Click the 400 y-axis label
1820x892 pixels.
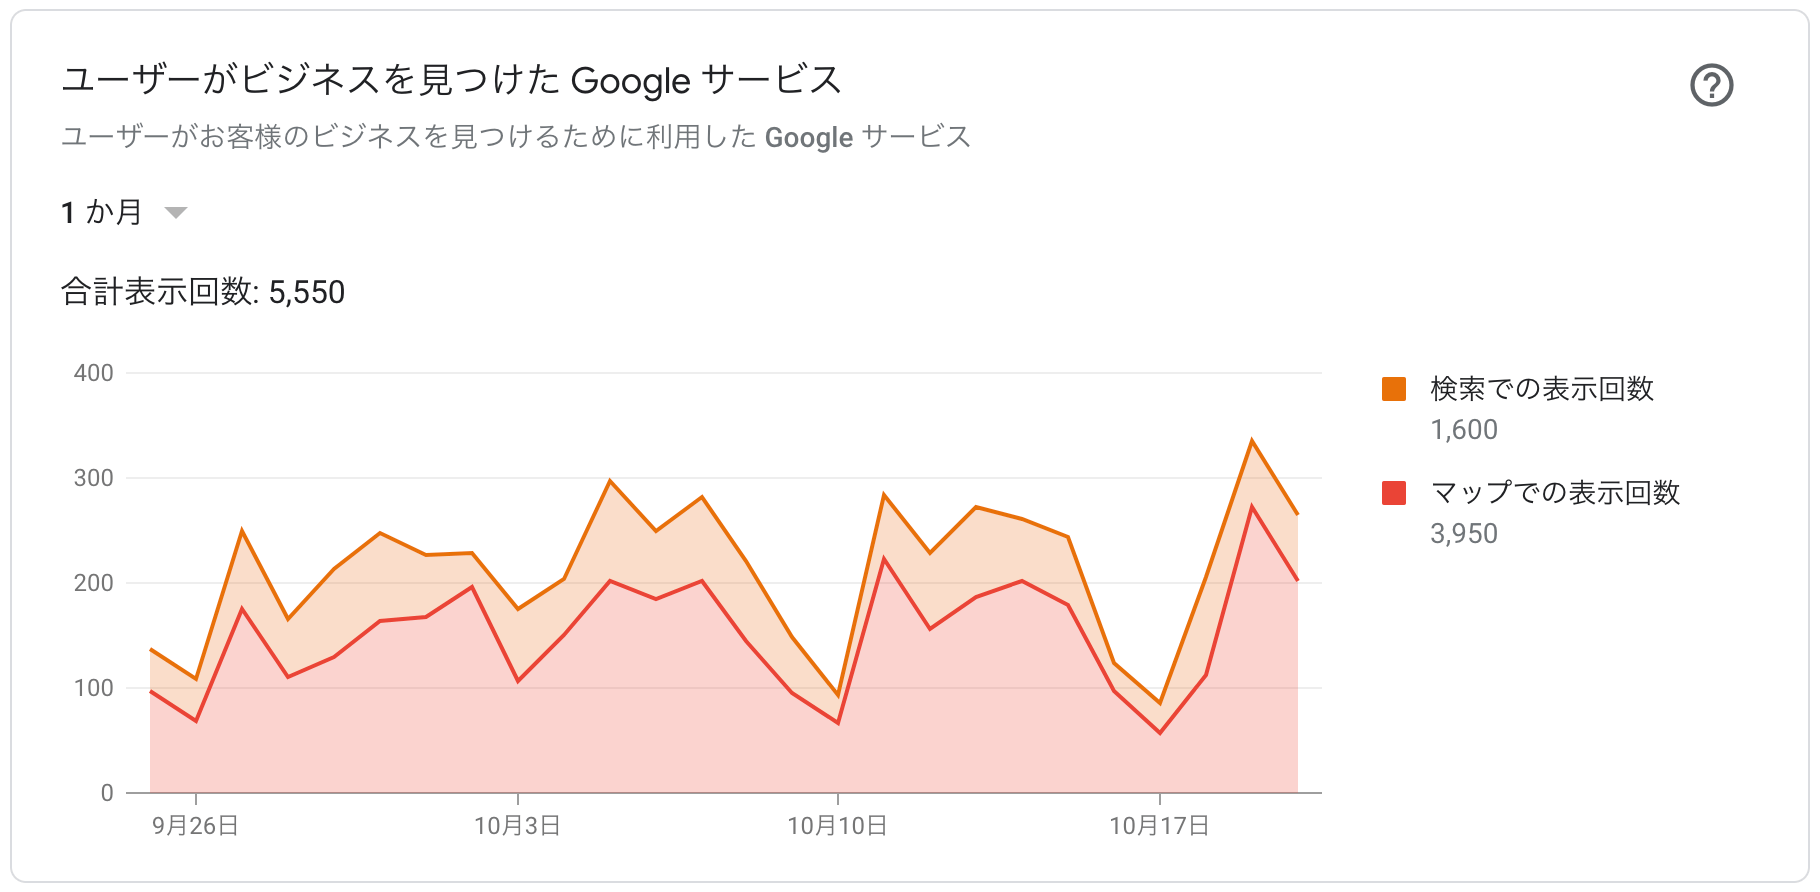coord(94,373)
